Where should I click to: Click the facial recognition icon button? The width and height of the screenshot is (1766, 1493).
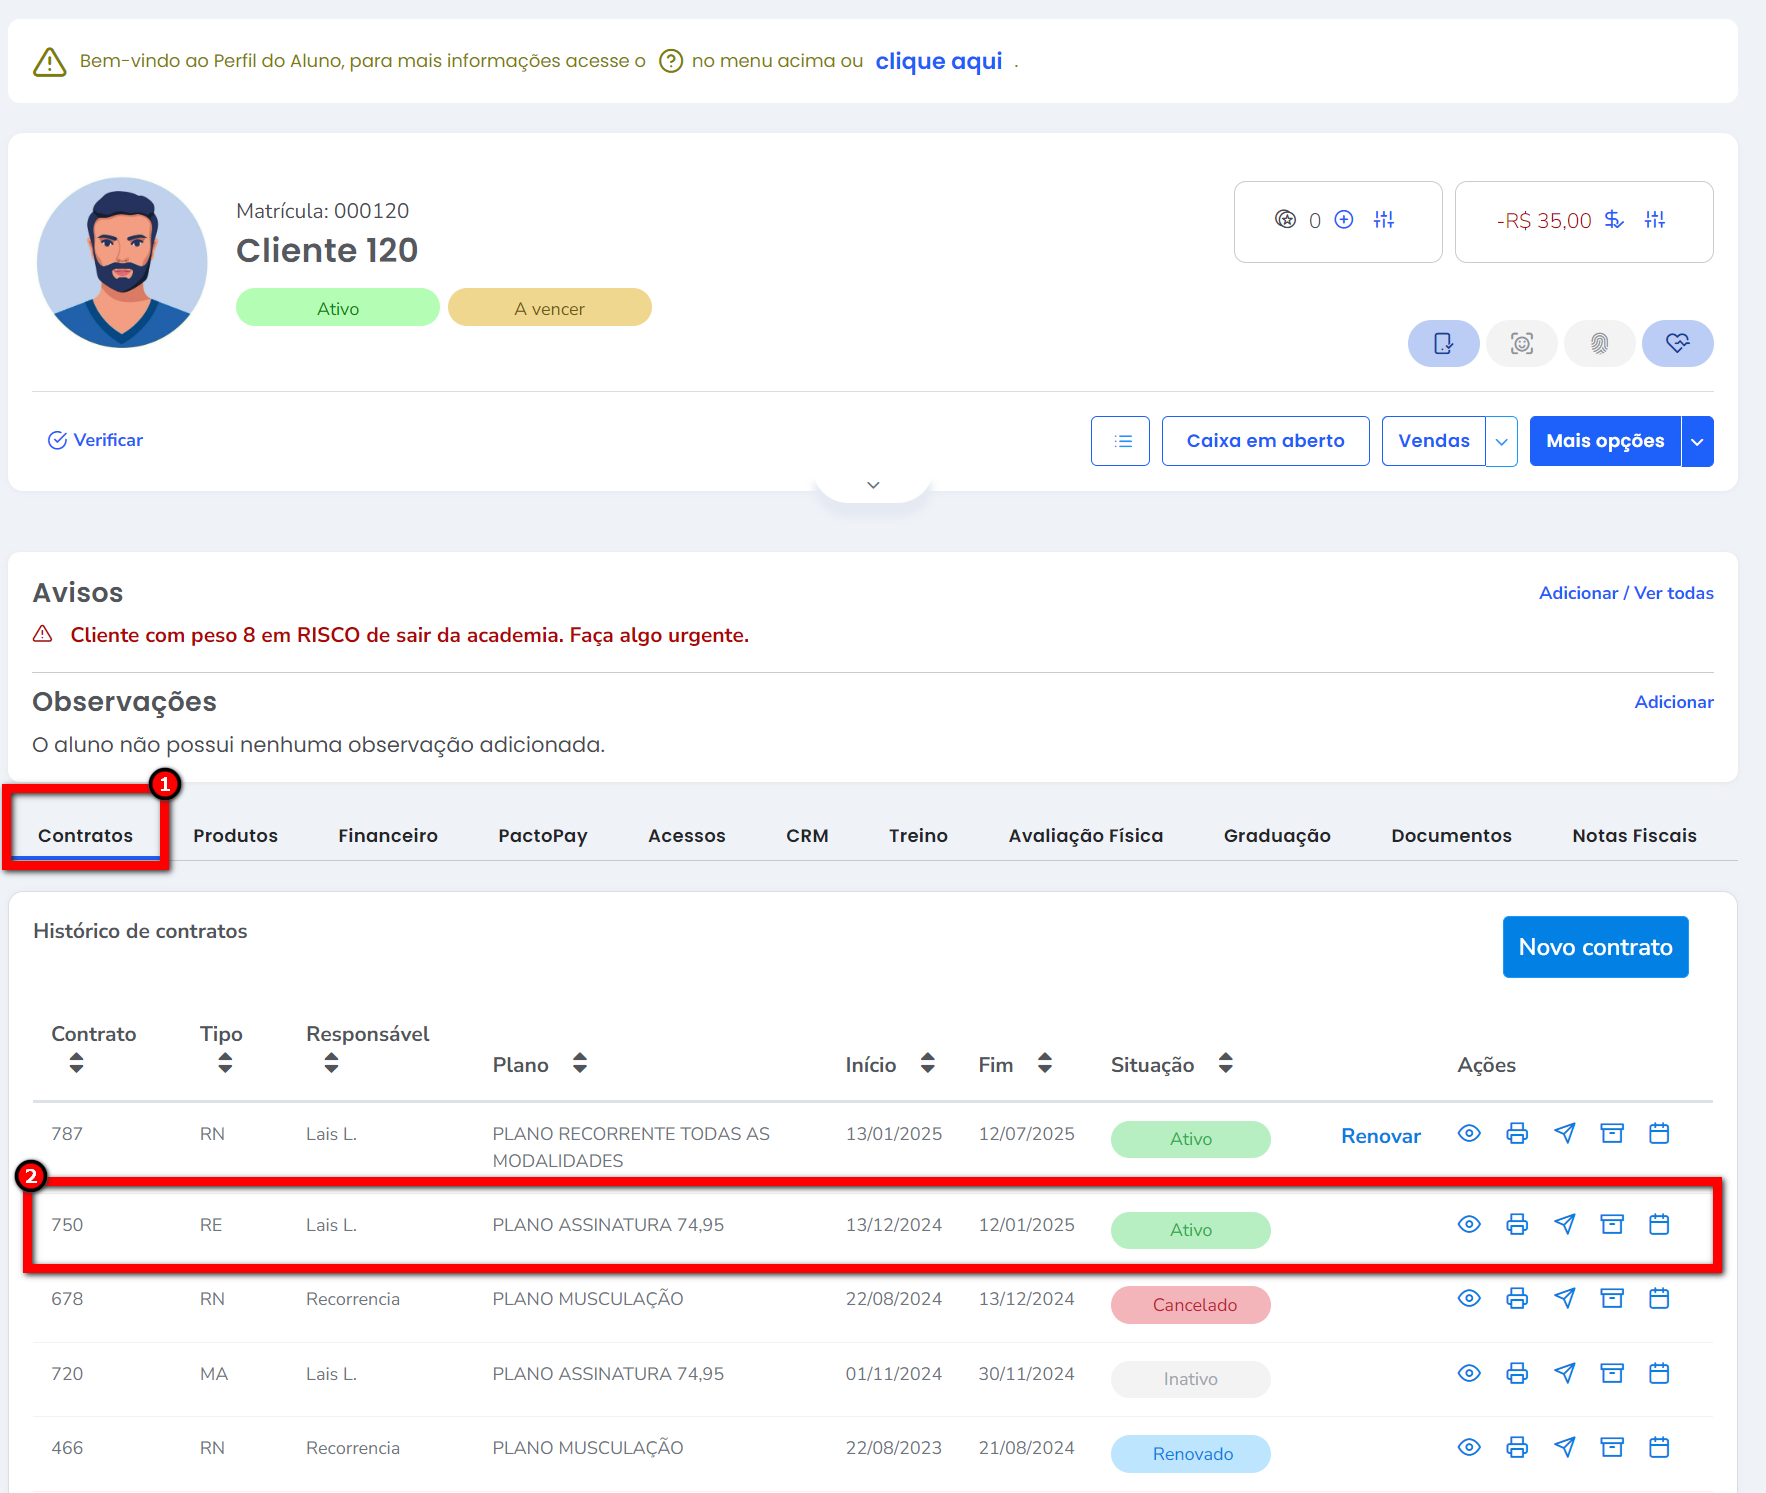pos(1521,344)
